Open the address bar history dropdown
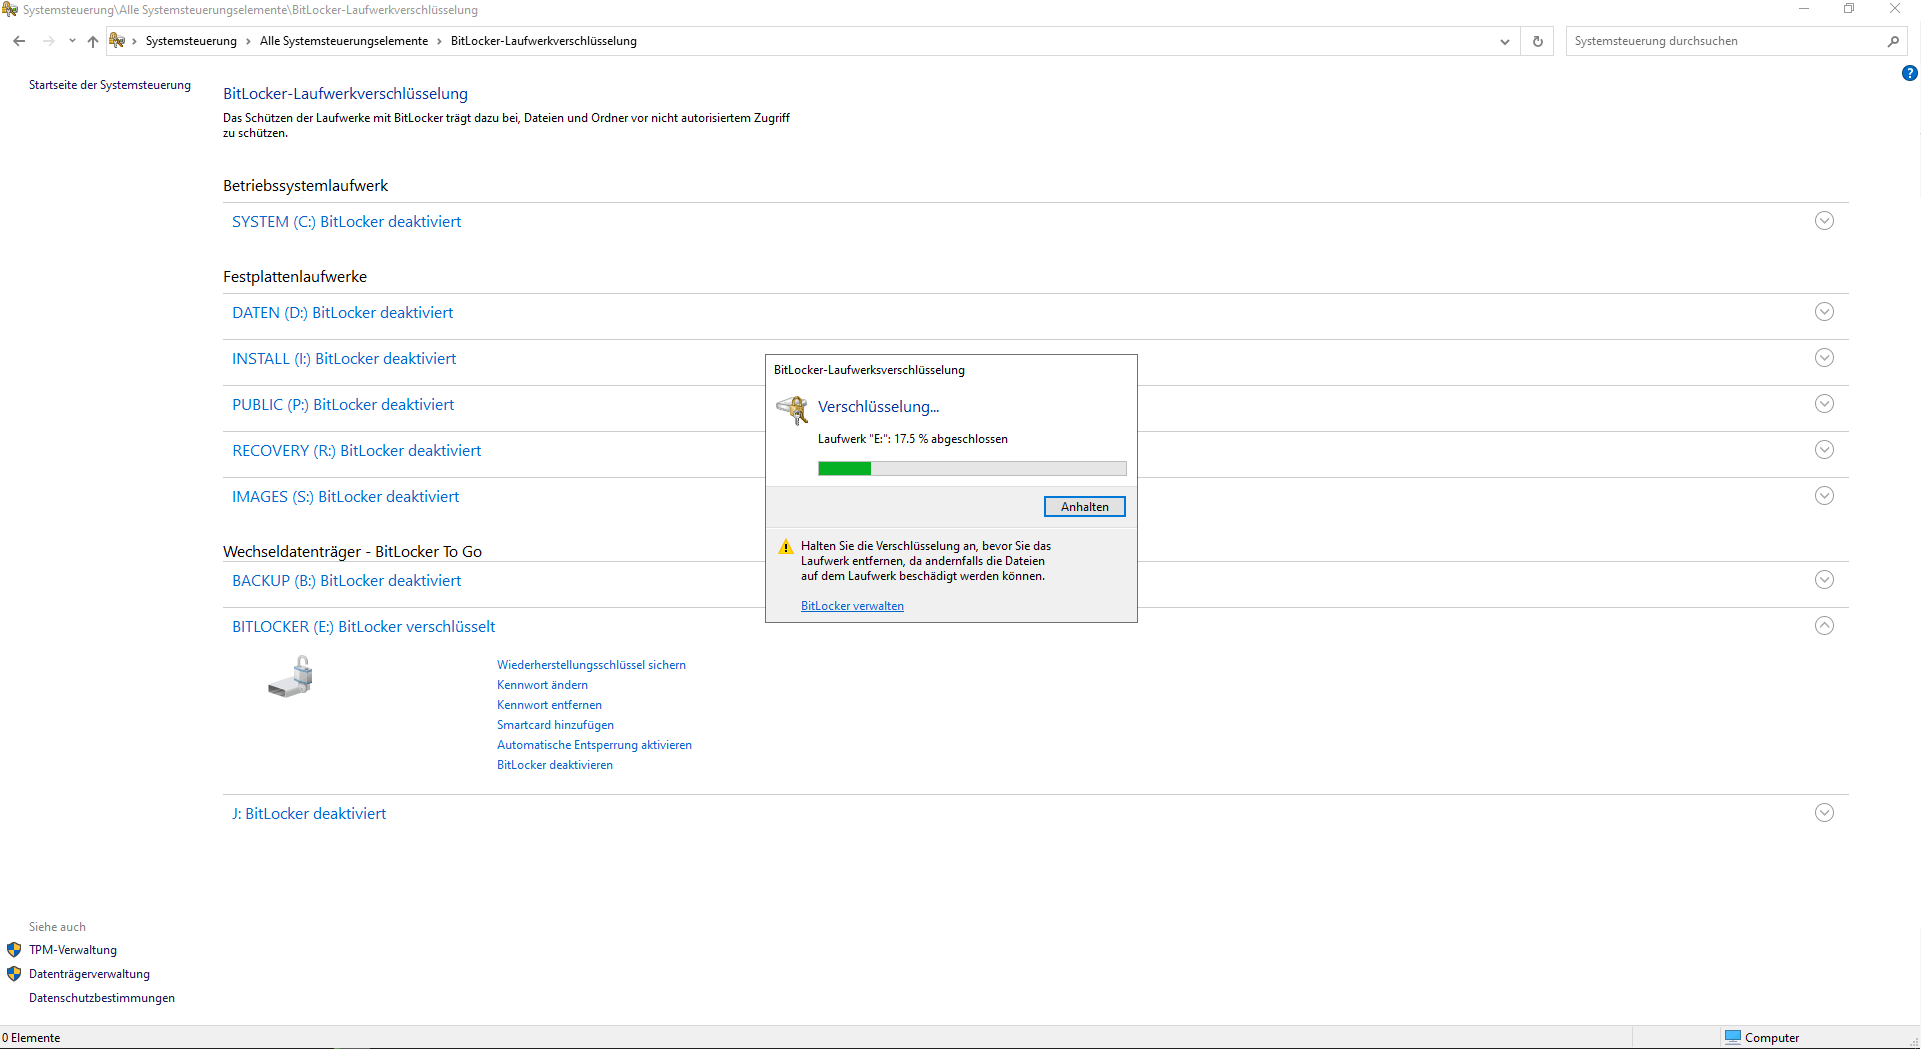The image size is (1921, 1049). click(x=1505, y=41)
